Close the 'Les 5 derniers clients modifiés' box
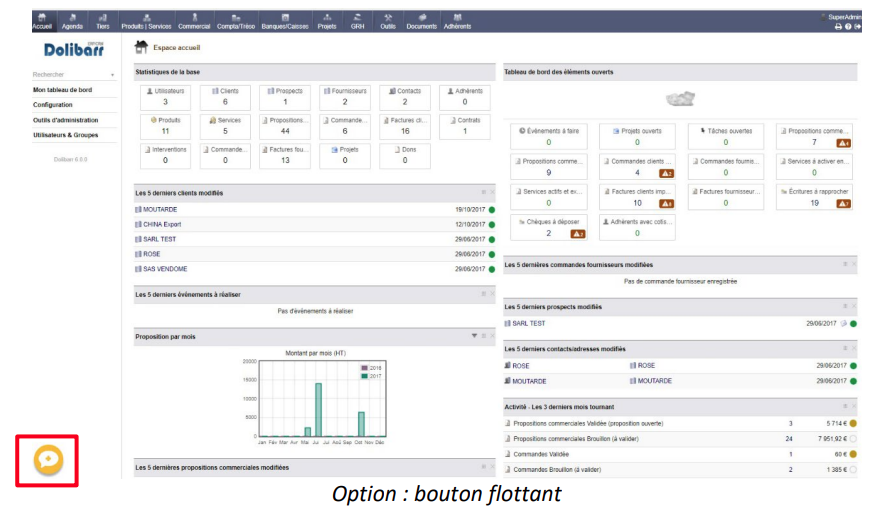 [492, 192]
